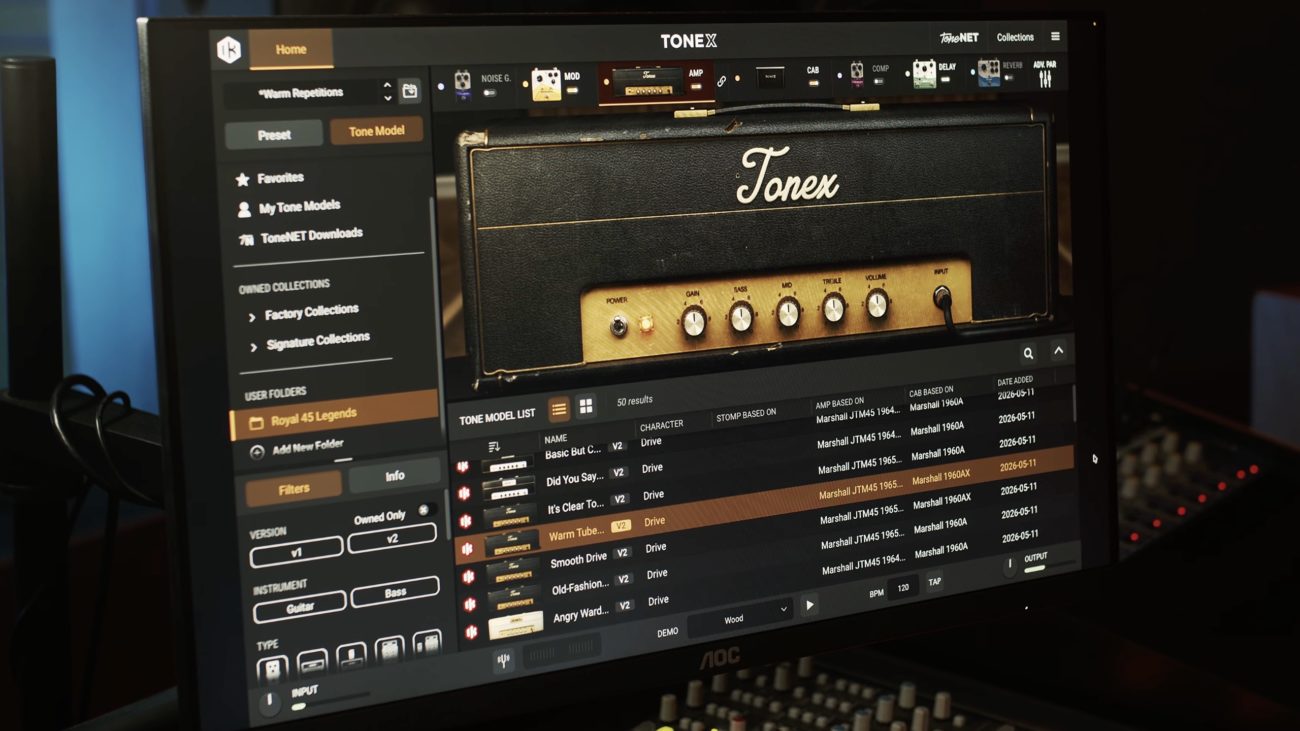Filter instrument by Bass

396,592
